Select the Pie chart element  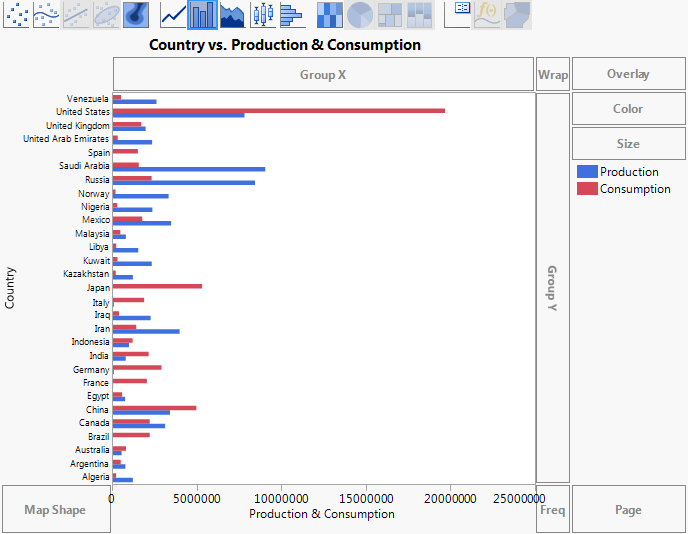click(x=359, y=14)
